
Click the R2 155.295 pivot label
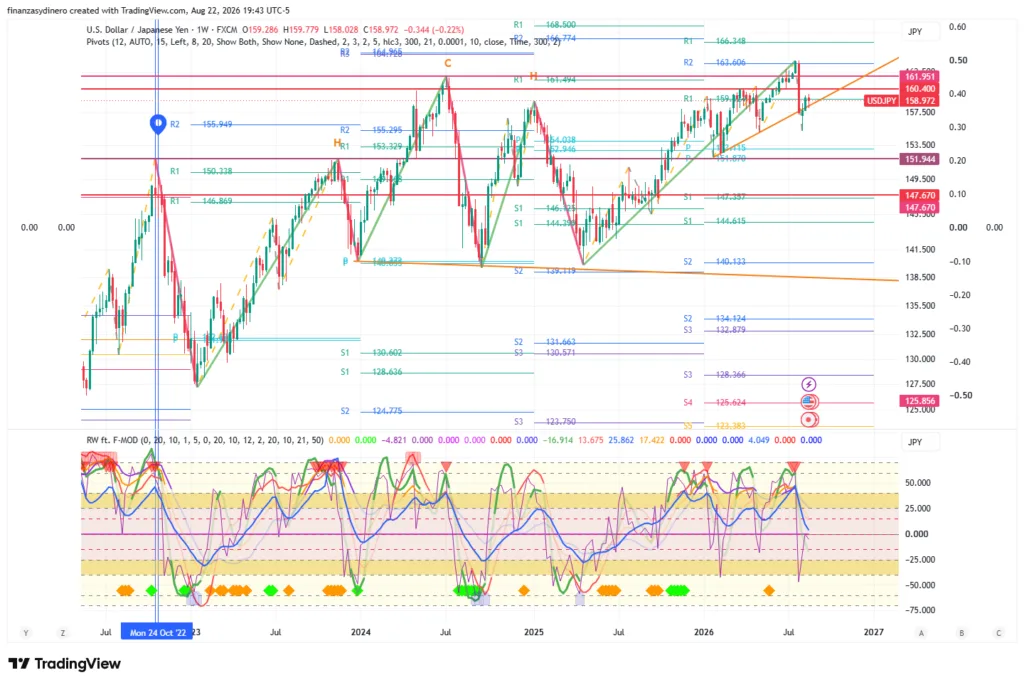(x=371, y=130)
